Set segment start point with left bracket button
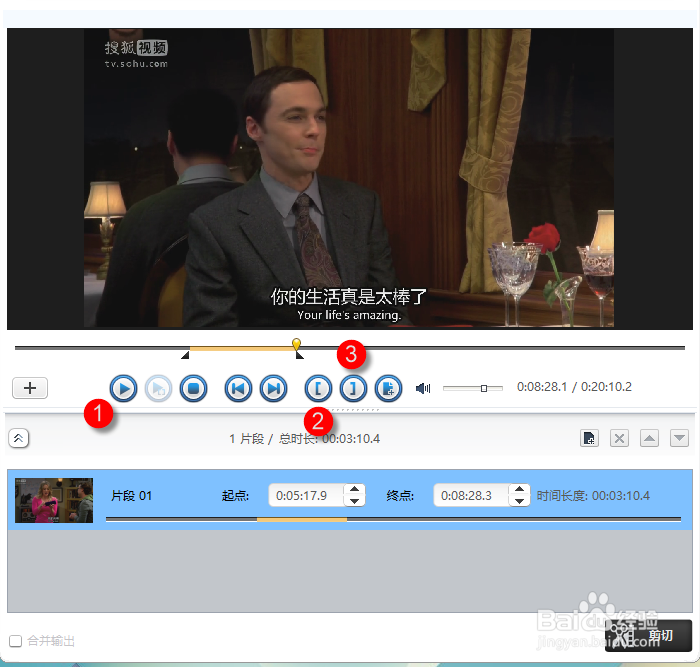 tap(318, 388)
